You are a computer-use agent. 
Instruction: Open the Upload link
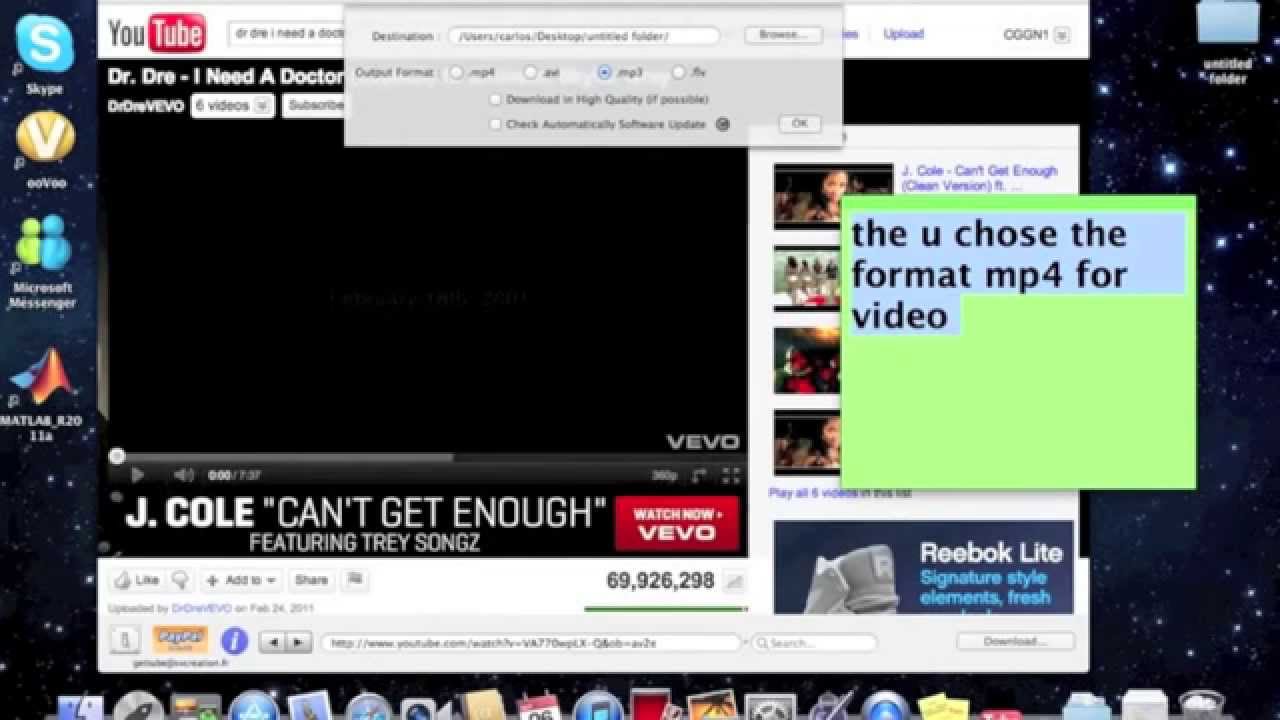tap(903, 34)
